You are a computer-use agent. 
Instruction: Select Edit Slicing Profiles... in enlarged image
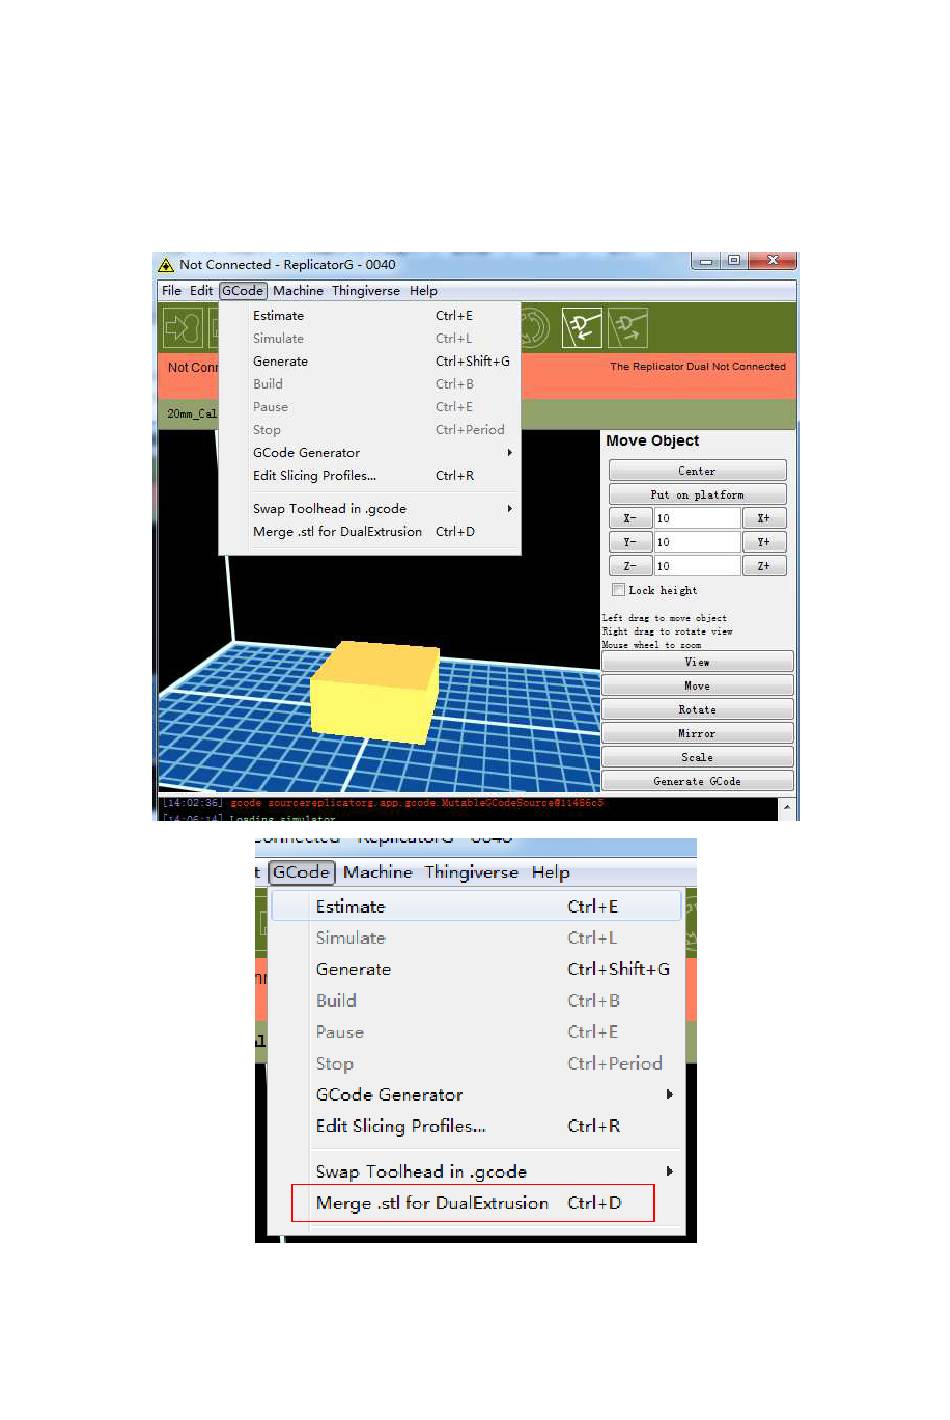click(x=477, y=1126)
